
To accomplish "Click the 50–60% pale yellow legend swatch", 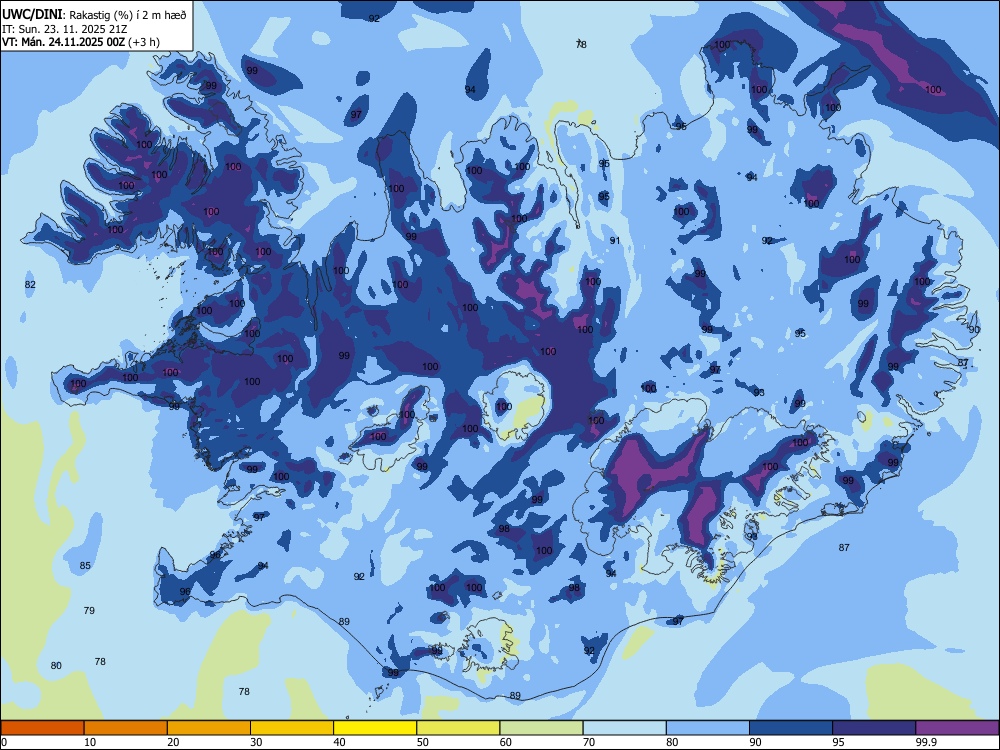I will (x=459, y=728).
